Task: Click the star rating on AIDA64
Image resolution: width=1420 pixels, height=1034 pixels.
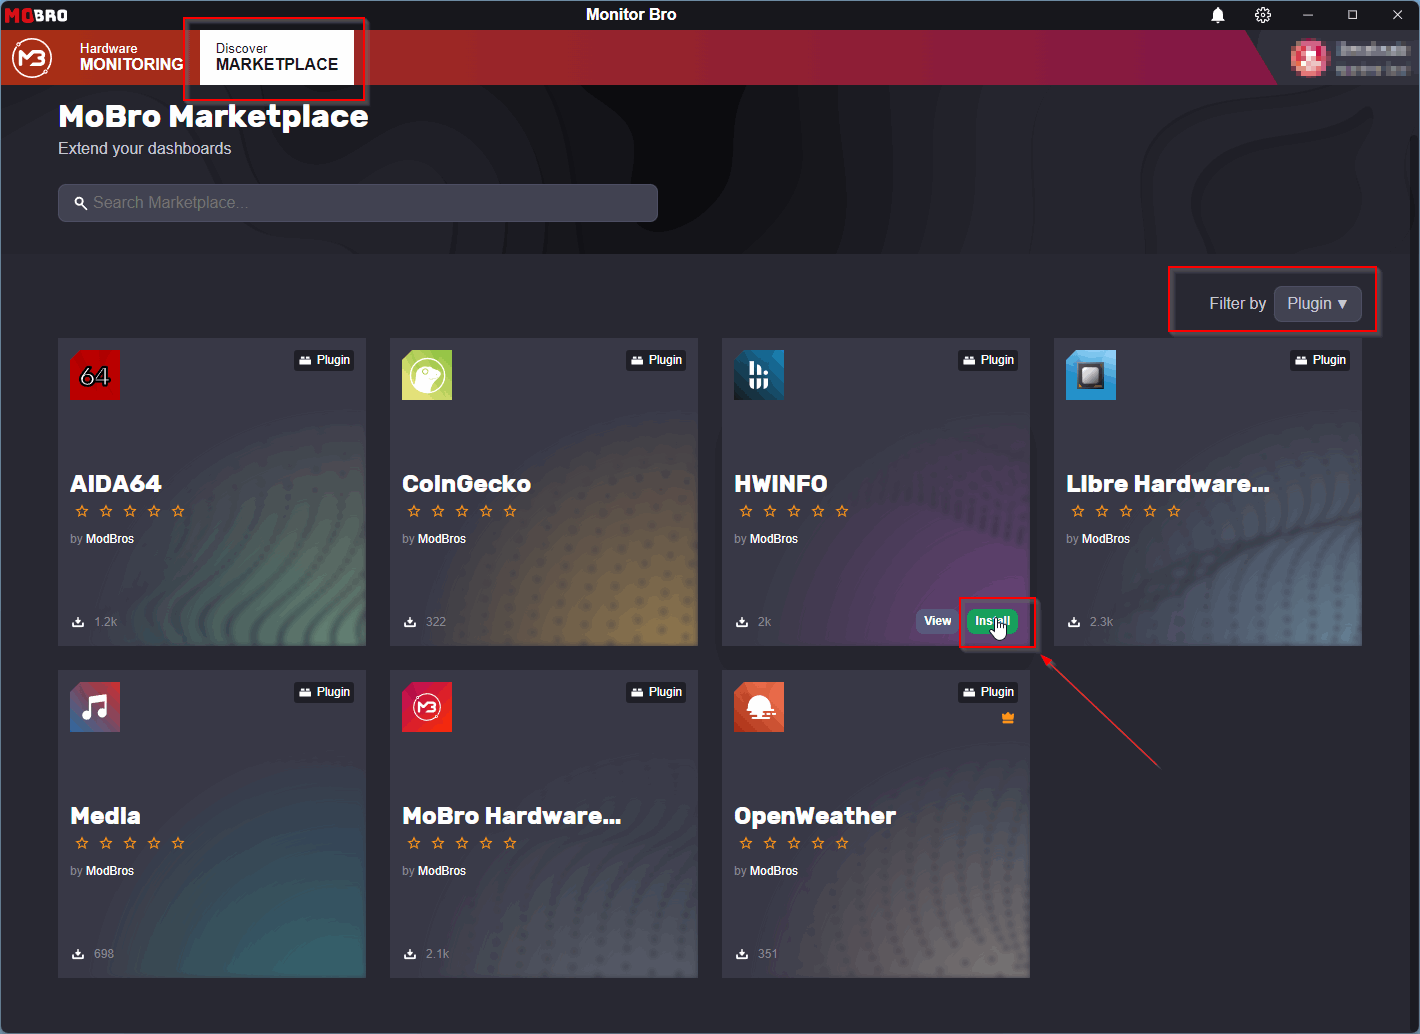Action: point(130,511)
